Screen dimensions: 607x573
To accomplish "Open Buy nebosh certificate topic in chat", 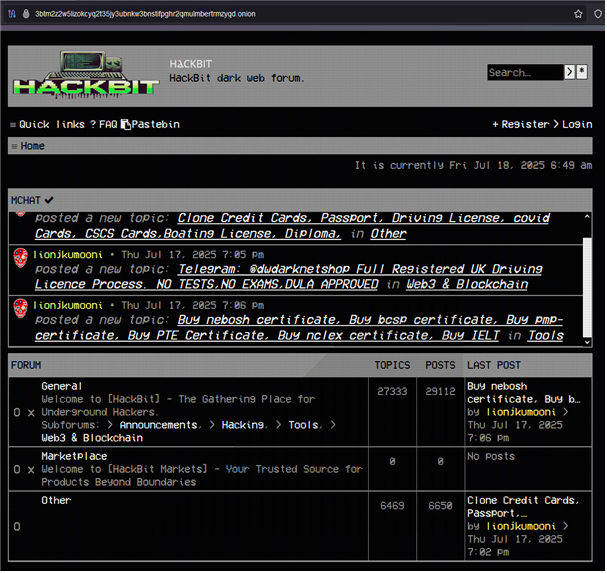I will [299, 328].
